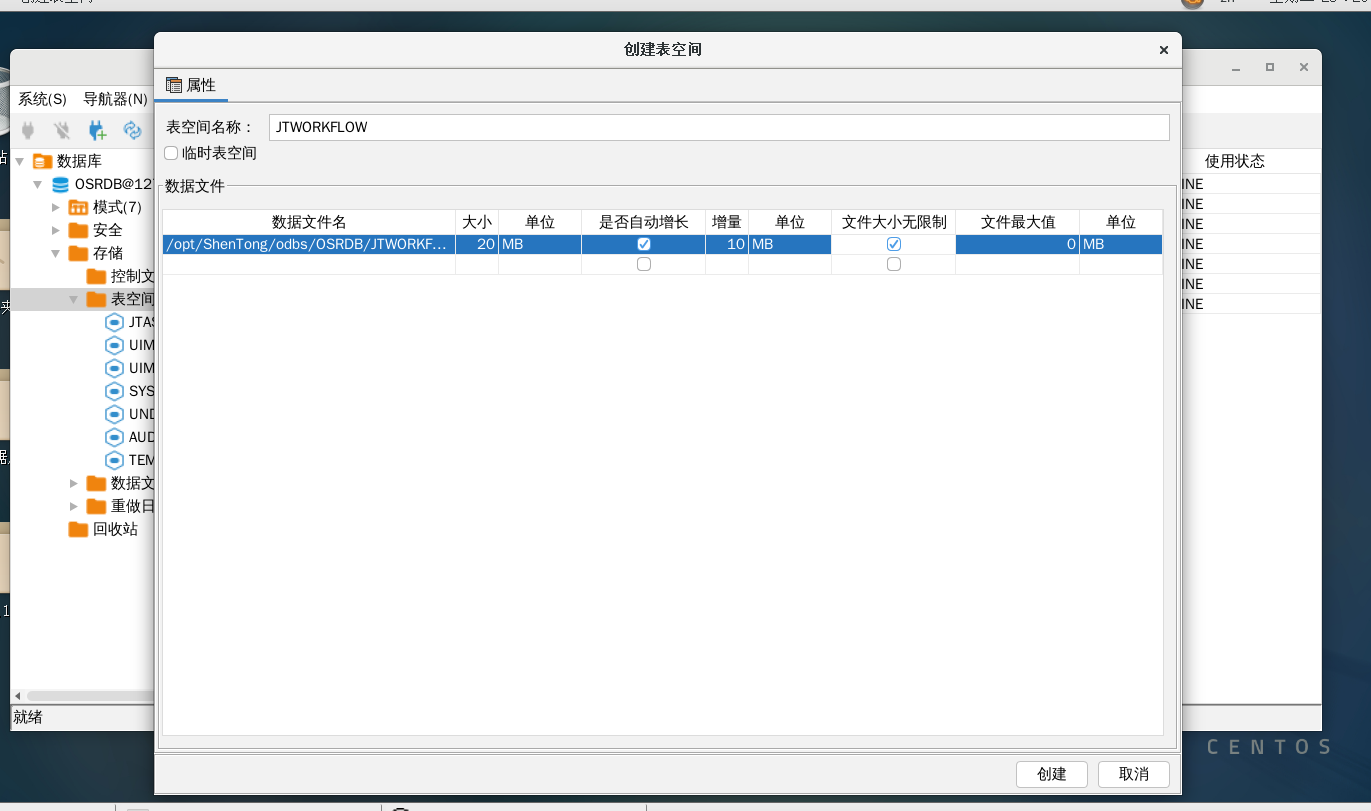Click the 文件最大值 cell showing 0

1017,244
